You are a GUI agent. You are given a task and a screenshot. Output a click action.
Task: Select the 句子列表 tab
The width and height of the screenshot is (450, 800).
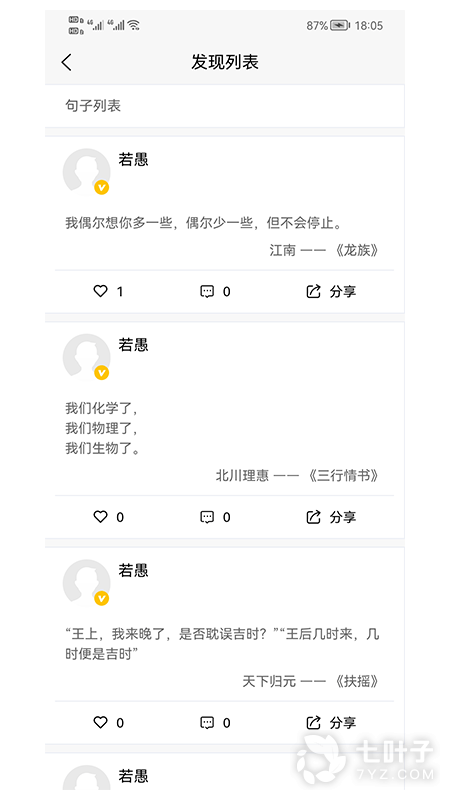[x=93, y=106]
